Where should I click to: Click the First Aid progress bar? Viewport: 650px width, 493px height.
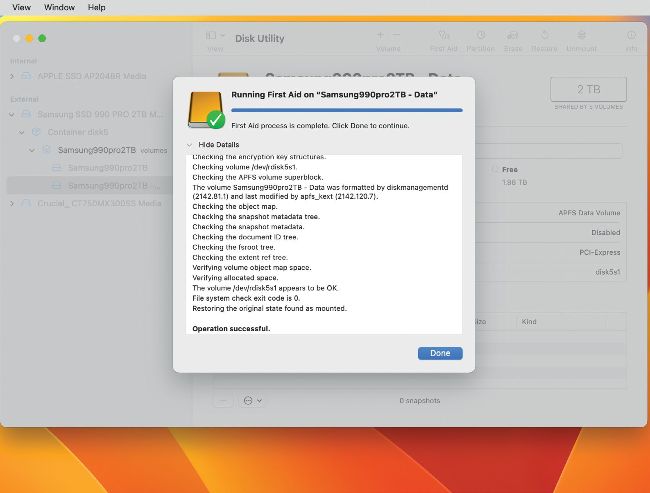click(x=346, y=110)
